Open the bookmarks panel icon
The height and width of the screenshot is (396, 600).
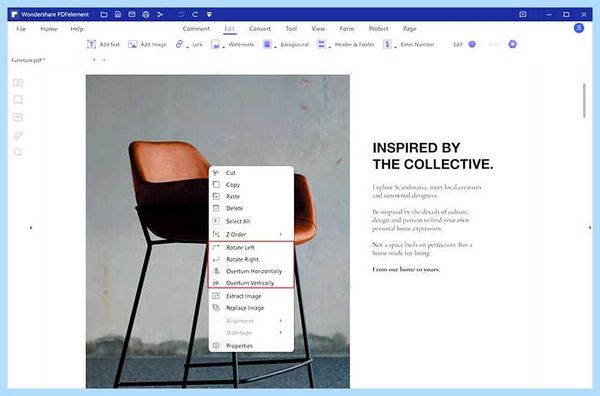(18, 100)
